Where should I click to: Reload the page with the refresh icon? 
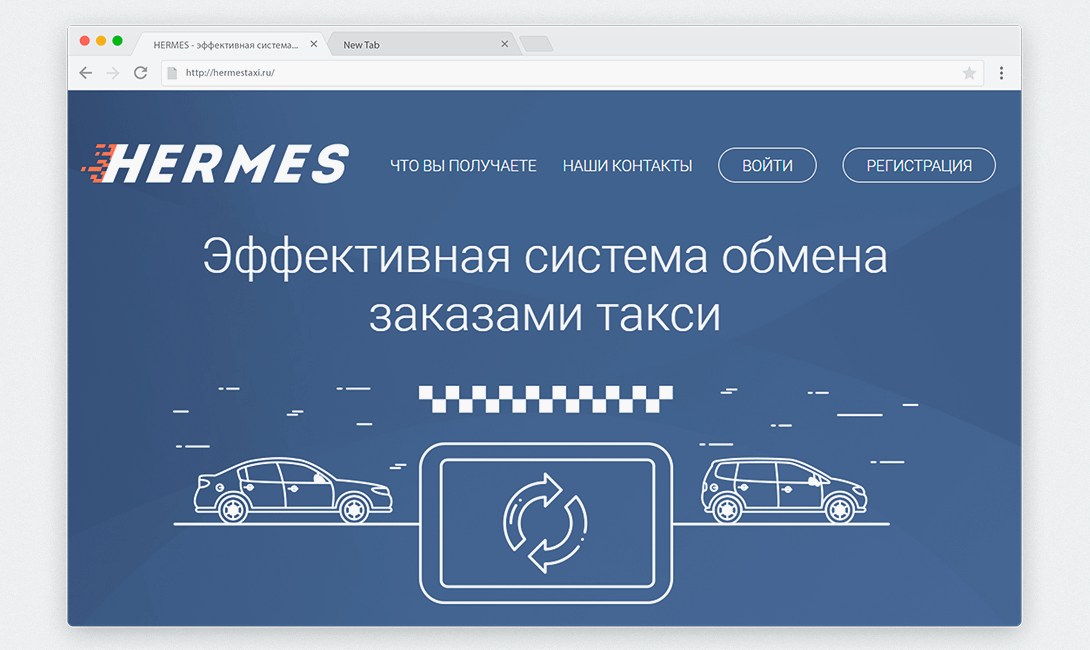(140, 73)
